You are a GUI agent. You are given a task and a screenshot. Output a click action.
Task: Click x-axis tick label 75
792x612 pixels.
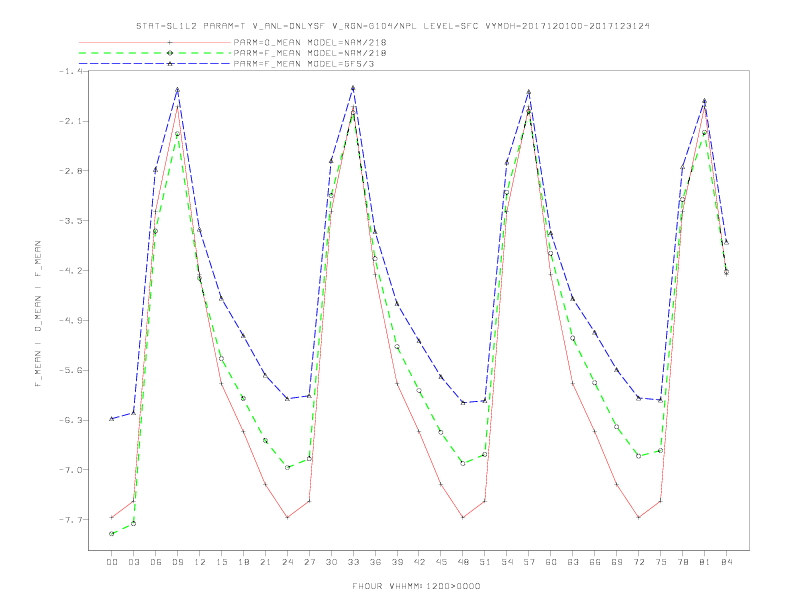[x=661, y=562]
